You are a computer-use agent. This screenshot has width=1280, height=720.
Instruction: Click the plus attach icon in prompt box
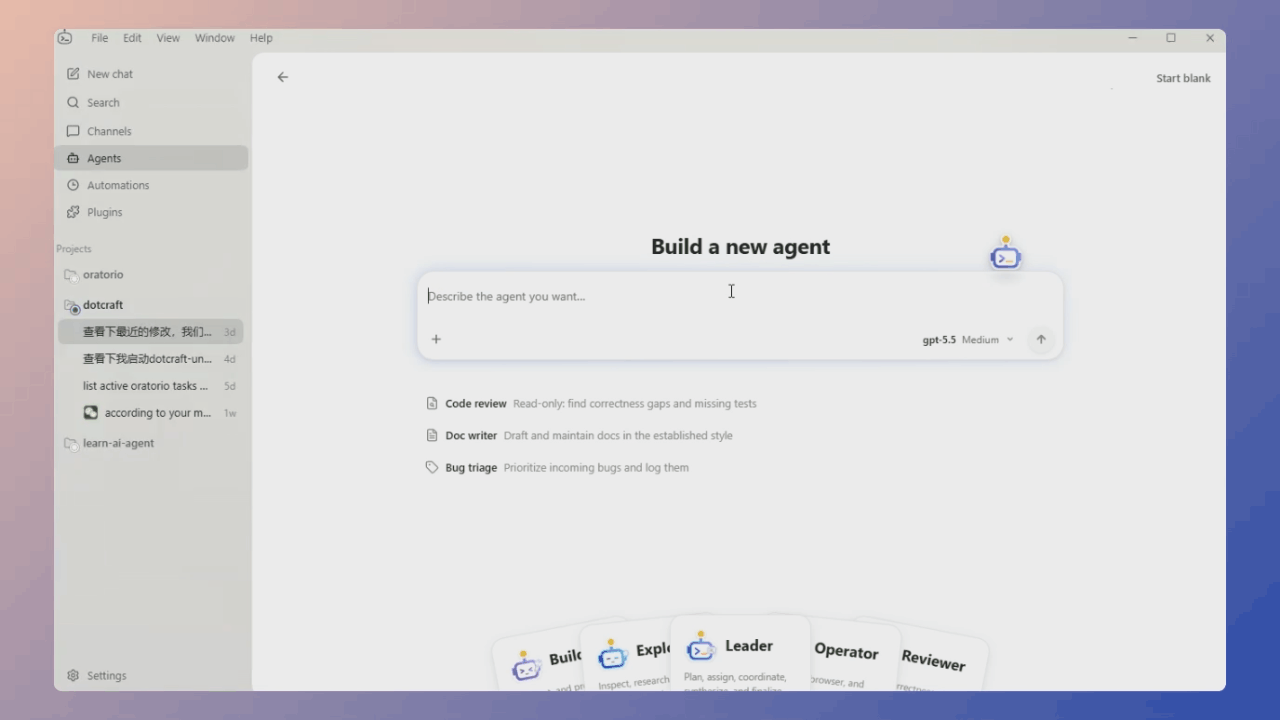point(436,339)
